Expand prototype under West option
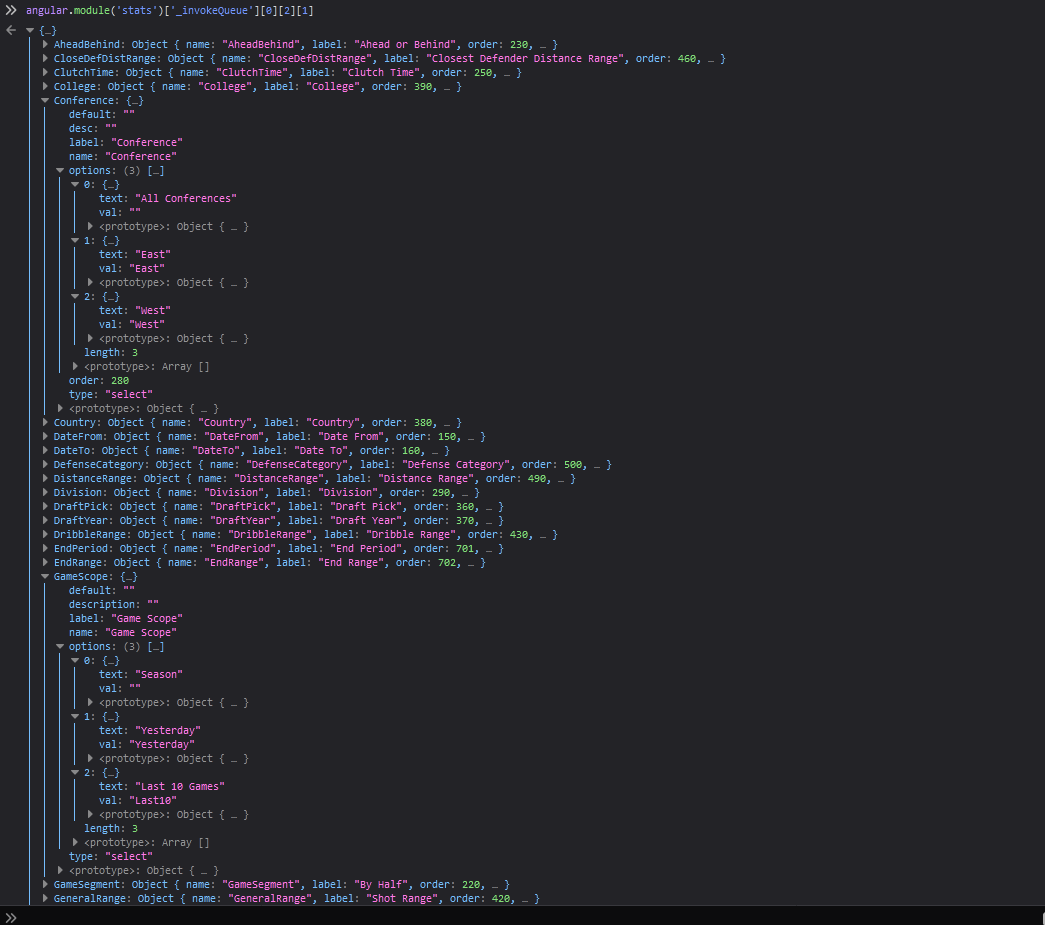1045x925 pixels. [91, 338]
